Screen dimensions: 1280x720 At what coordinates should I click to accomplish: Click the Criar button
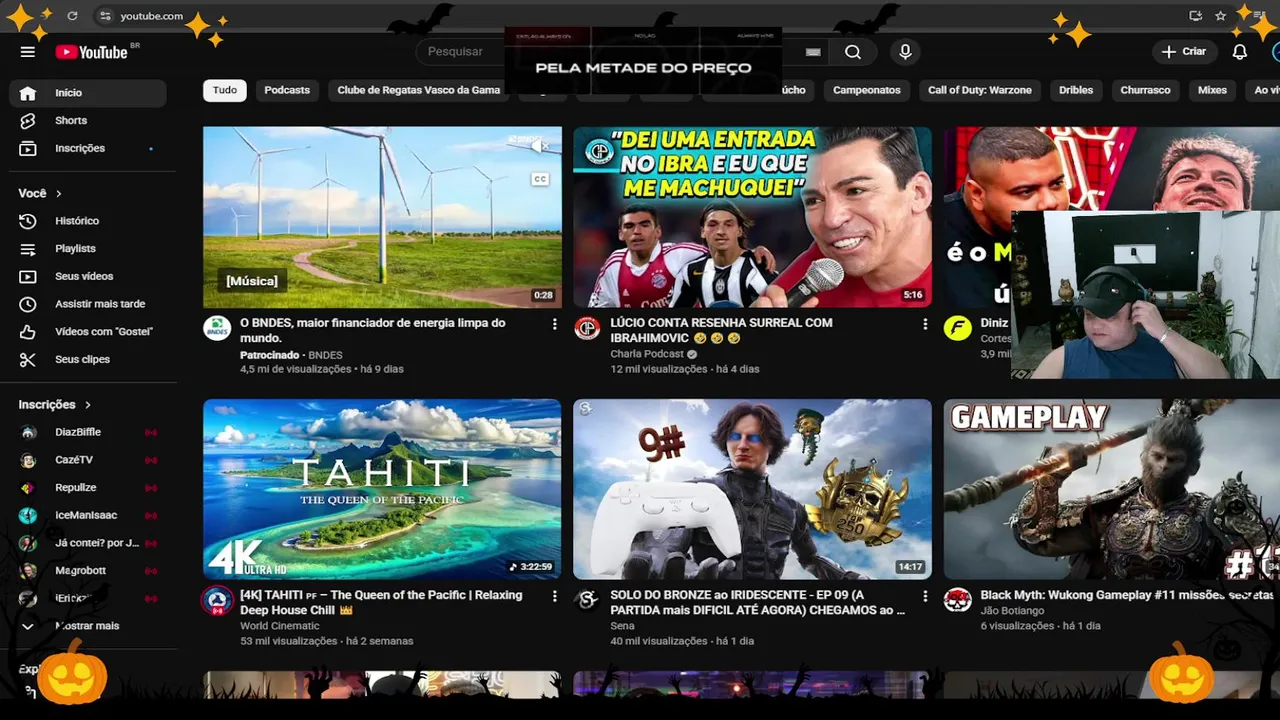1184,52
